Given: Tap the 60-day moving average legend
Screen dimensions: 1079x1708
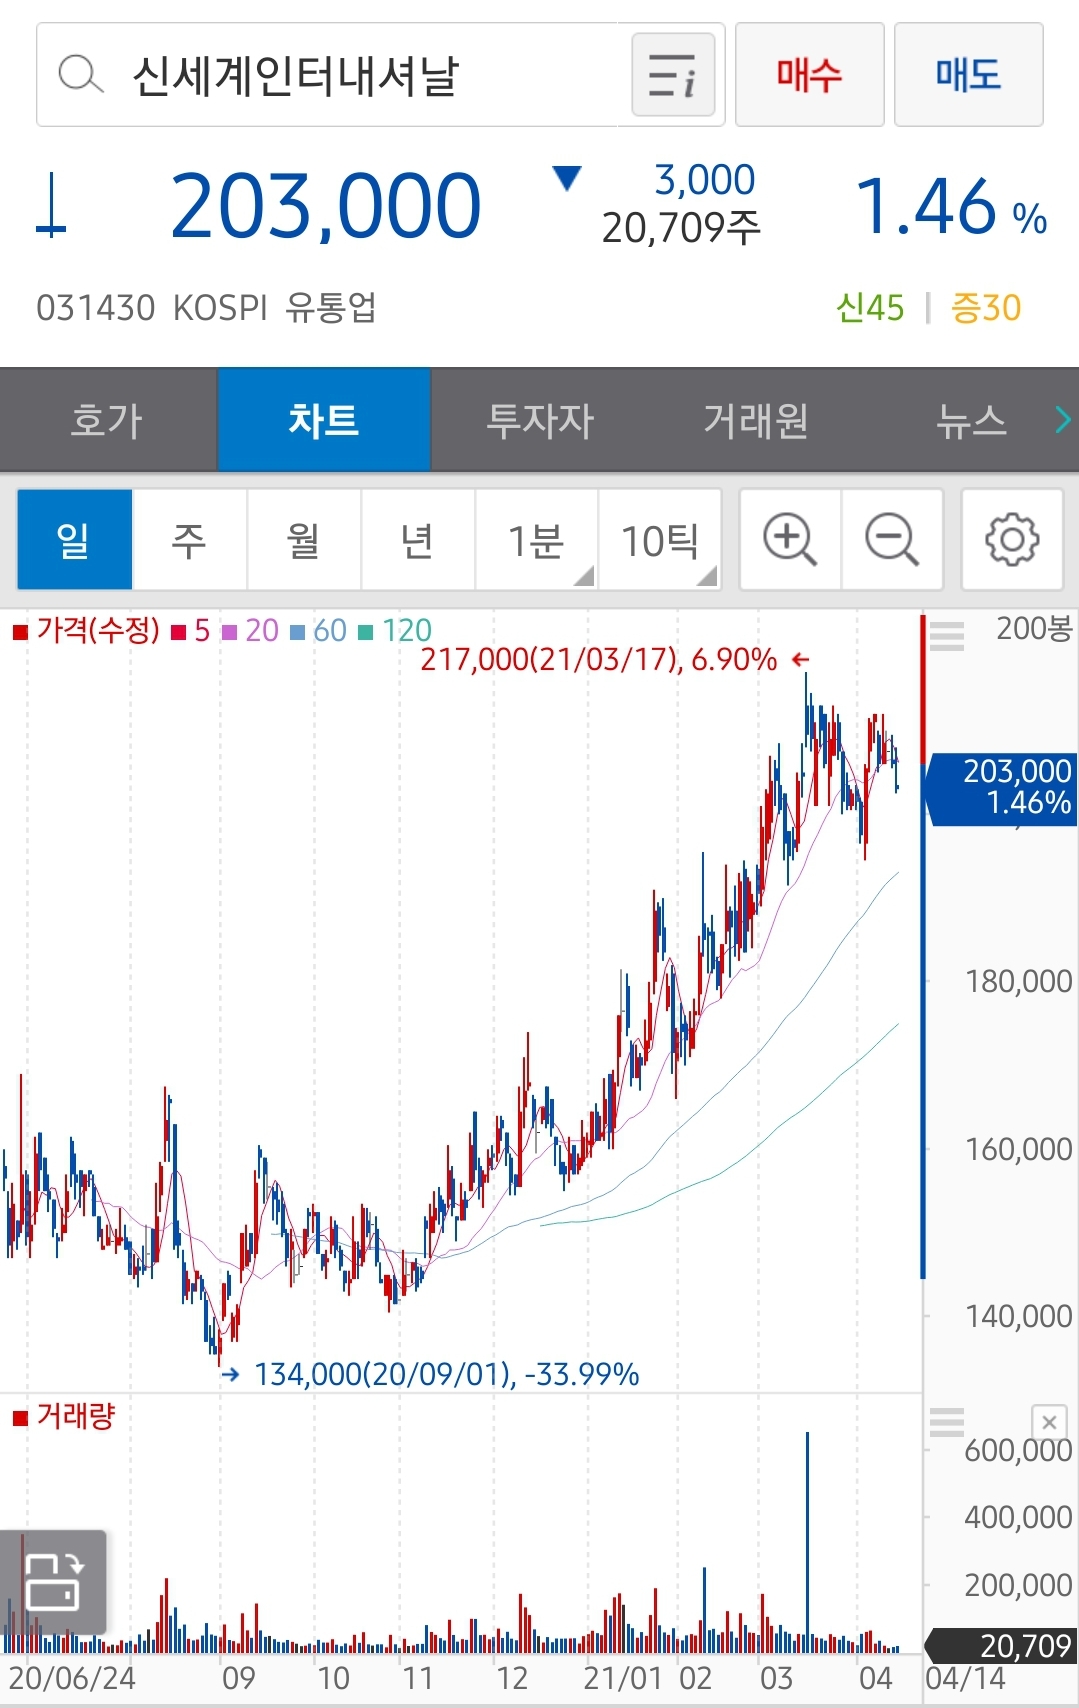Looking at the screenshot, I should click(319, 630).
